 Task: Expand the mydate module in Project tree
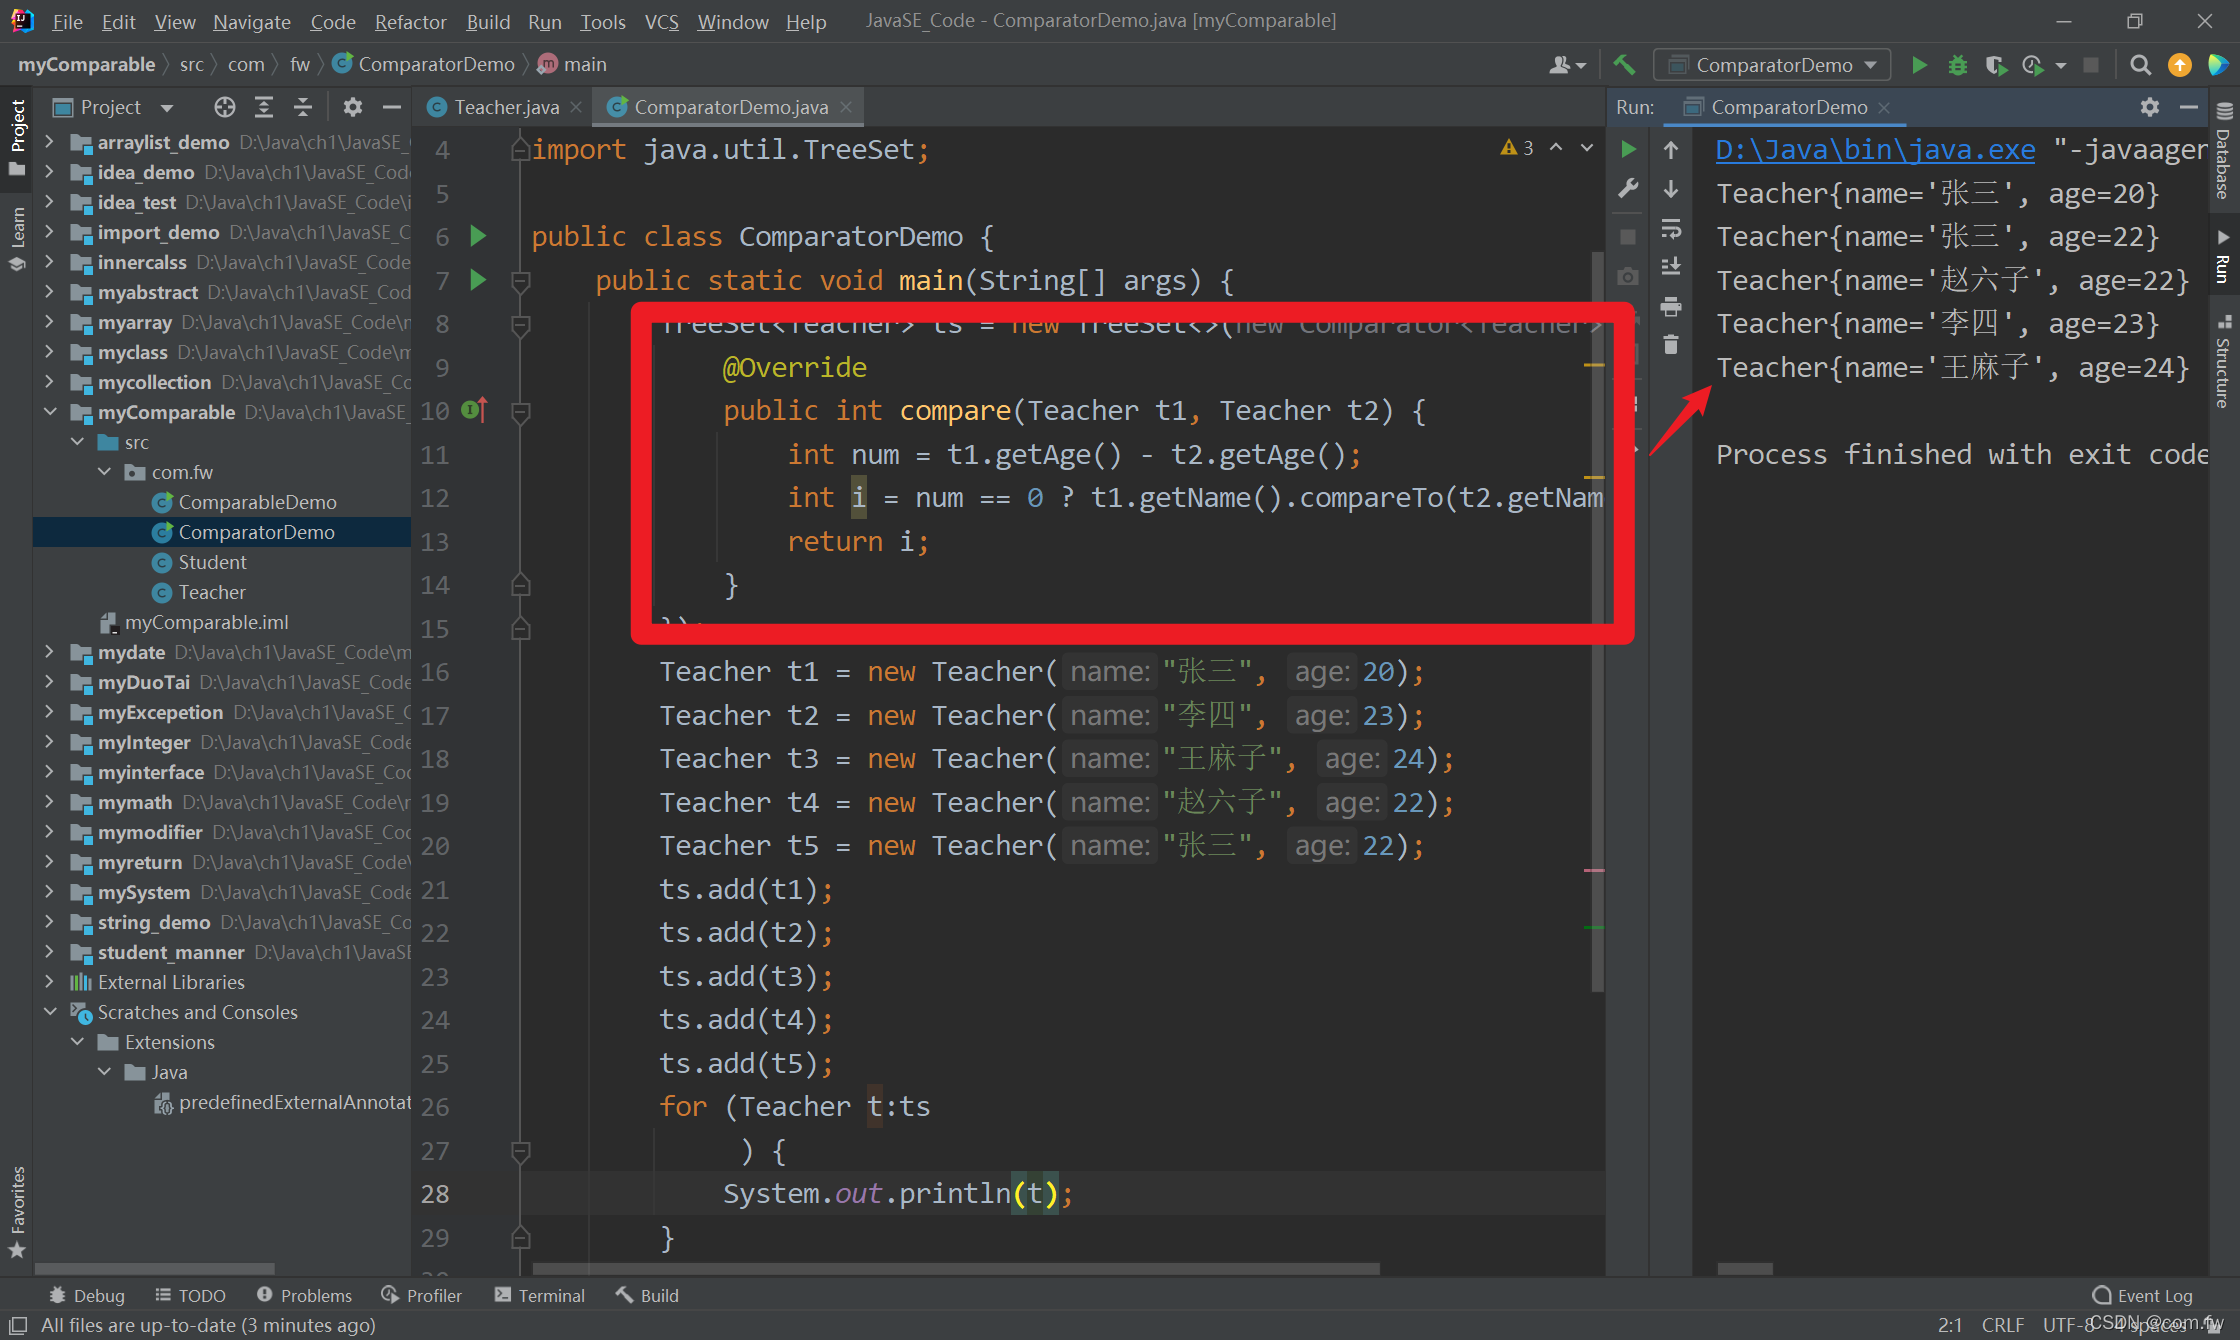[50, 652]
